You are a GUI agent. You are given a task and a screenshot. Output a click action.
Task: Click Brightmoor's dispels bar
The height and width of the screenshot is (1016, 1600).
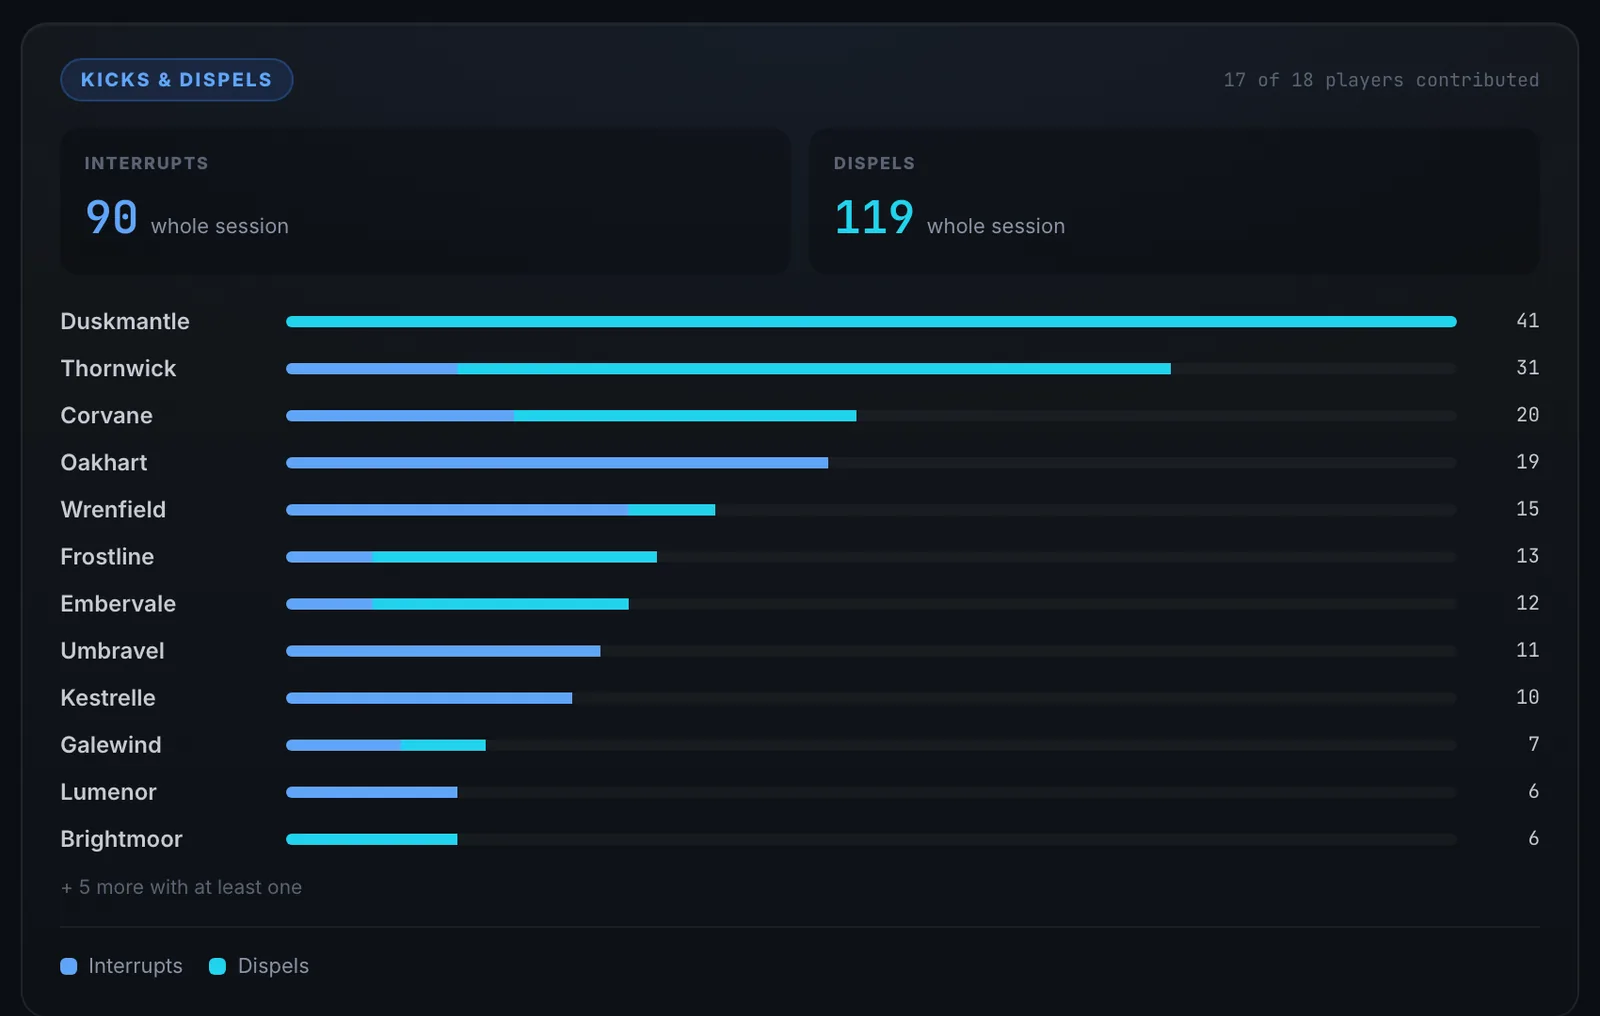click(x=372, y=838)
